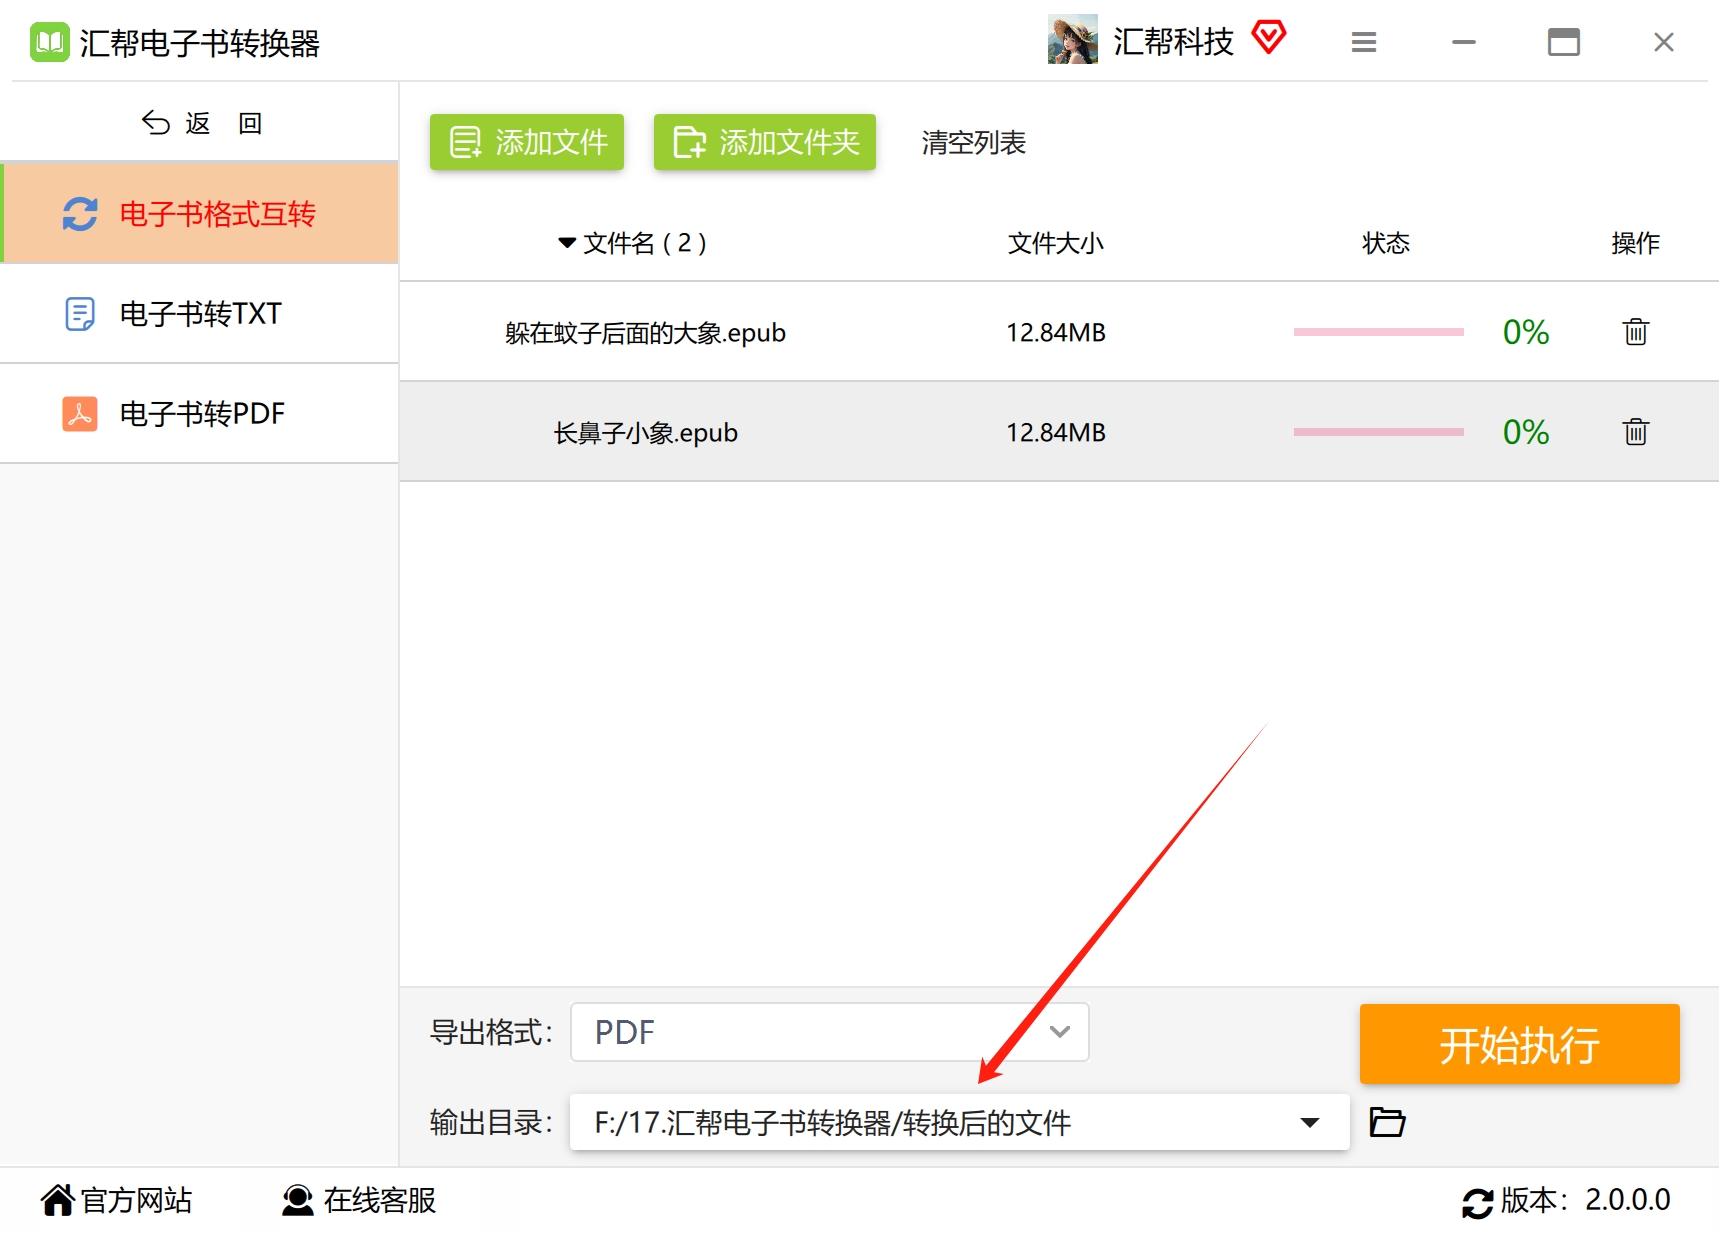Select the 电子书格式互转 tab
The height and width of the screenshot is (1233, 1719).
(200, 214)
